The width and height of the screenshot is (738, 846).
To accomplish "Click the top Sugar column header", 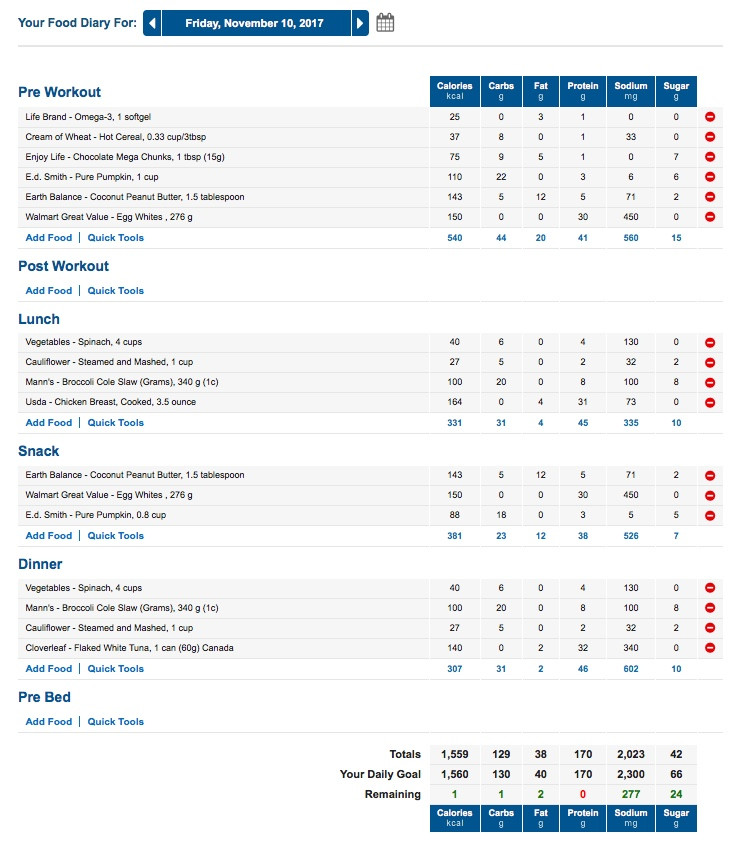I will click(x=676, y=91).
